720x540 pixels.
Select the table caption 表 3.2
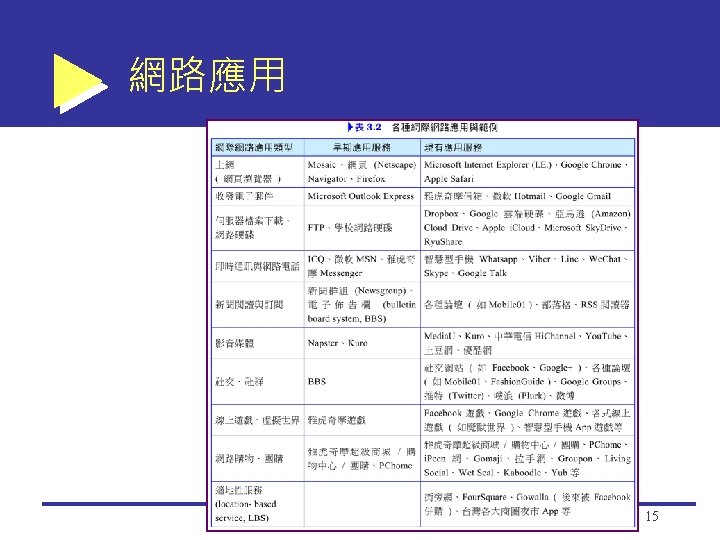tap(365, 127)
